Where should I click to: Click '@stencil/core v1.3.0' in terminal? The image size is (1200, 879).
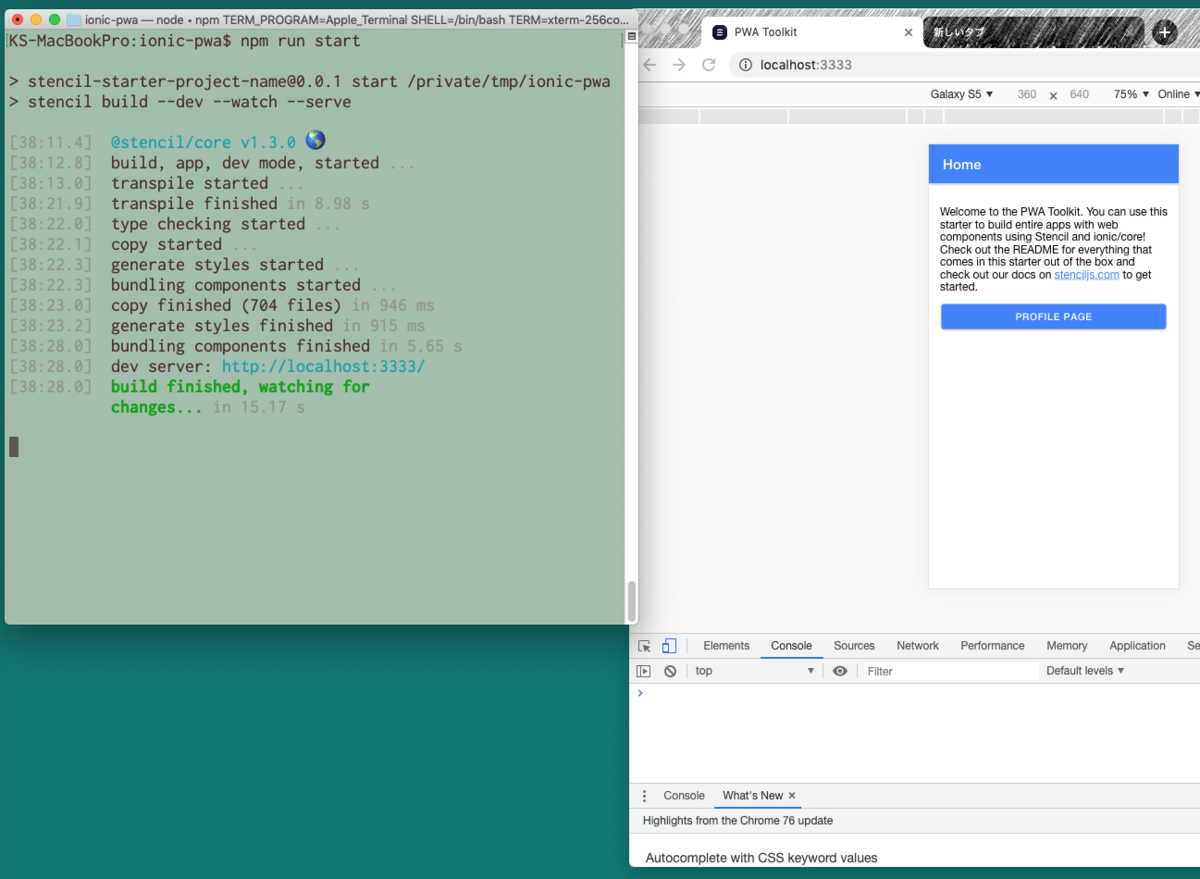tap(203, 142)
